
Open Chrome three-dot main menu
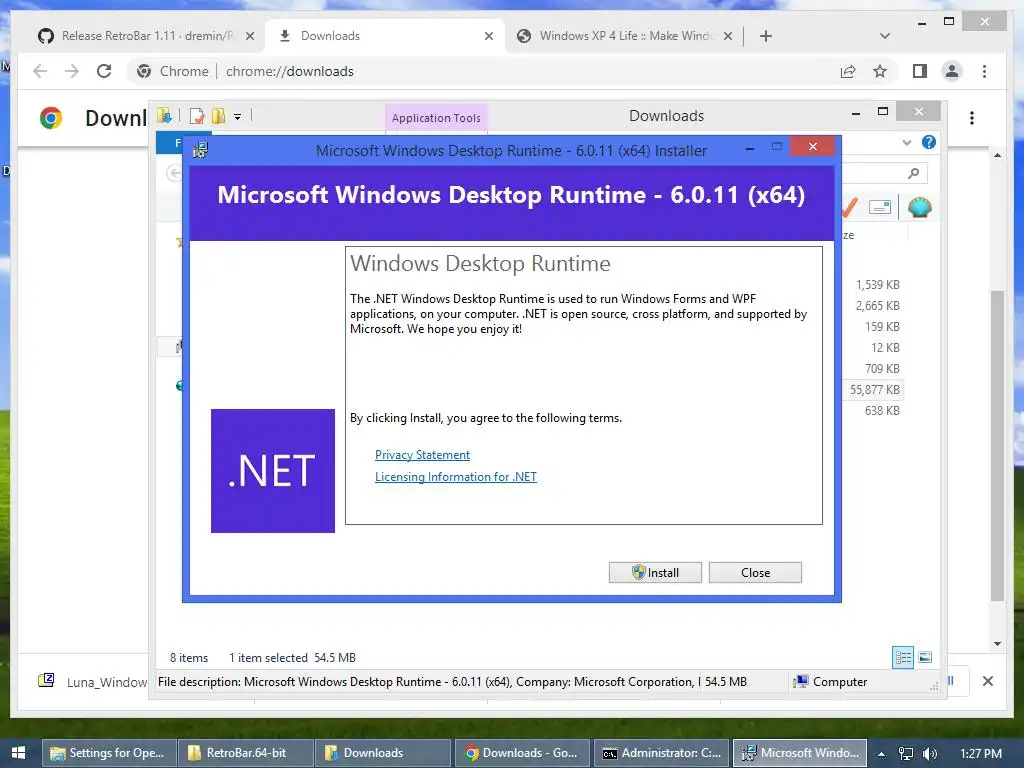(x=984, y=71)
